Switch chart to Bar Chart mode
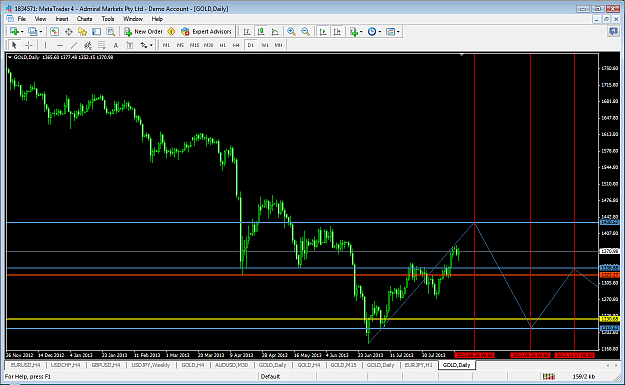Image resolution: width=625 pixels, height=385 pixels. pyautogui.click(x=247, y=31)
